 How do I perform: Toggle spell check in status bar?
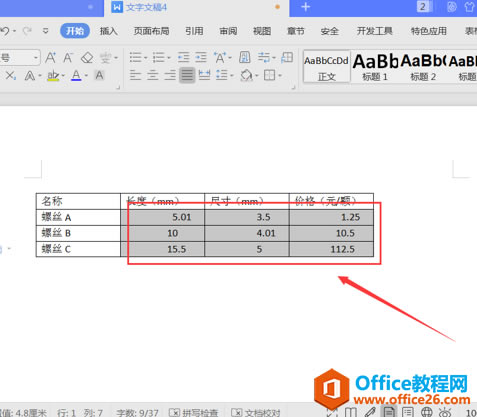coord(194,413)
